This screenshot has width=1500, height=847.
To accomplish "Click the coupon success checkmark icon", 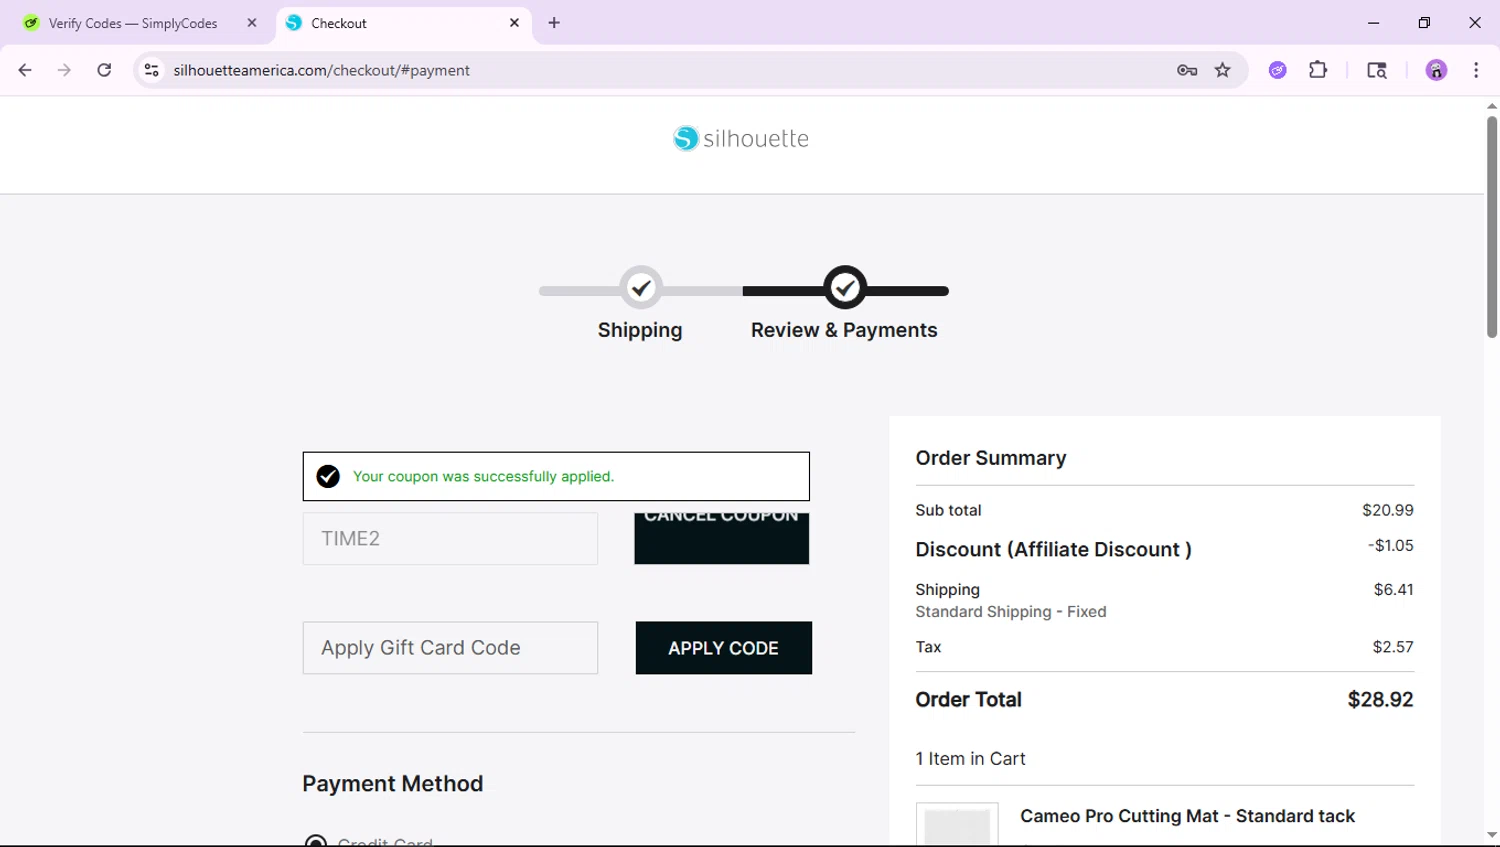I will pyautogui.click(x=328, y=476).
